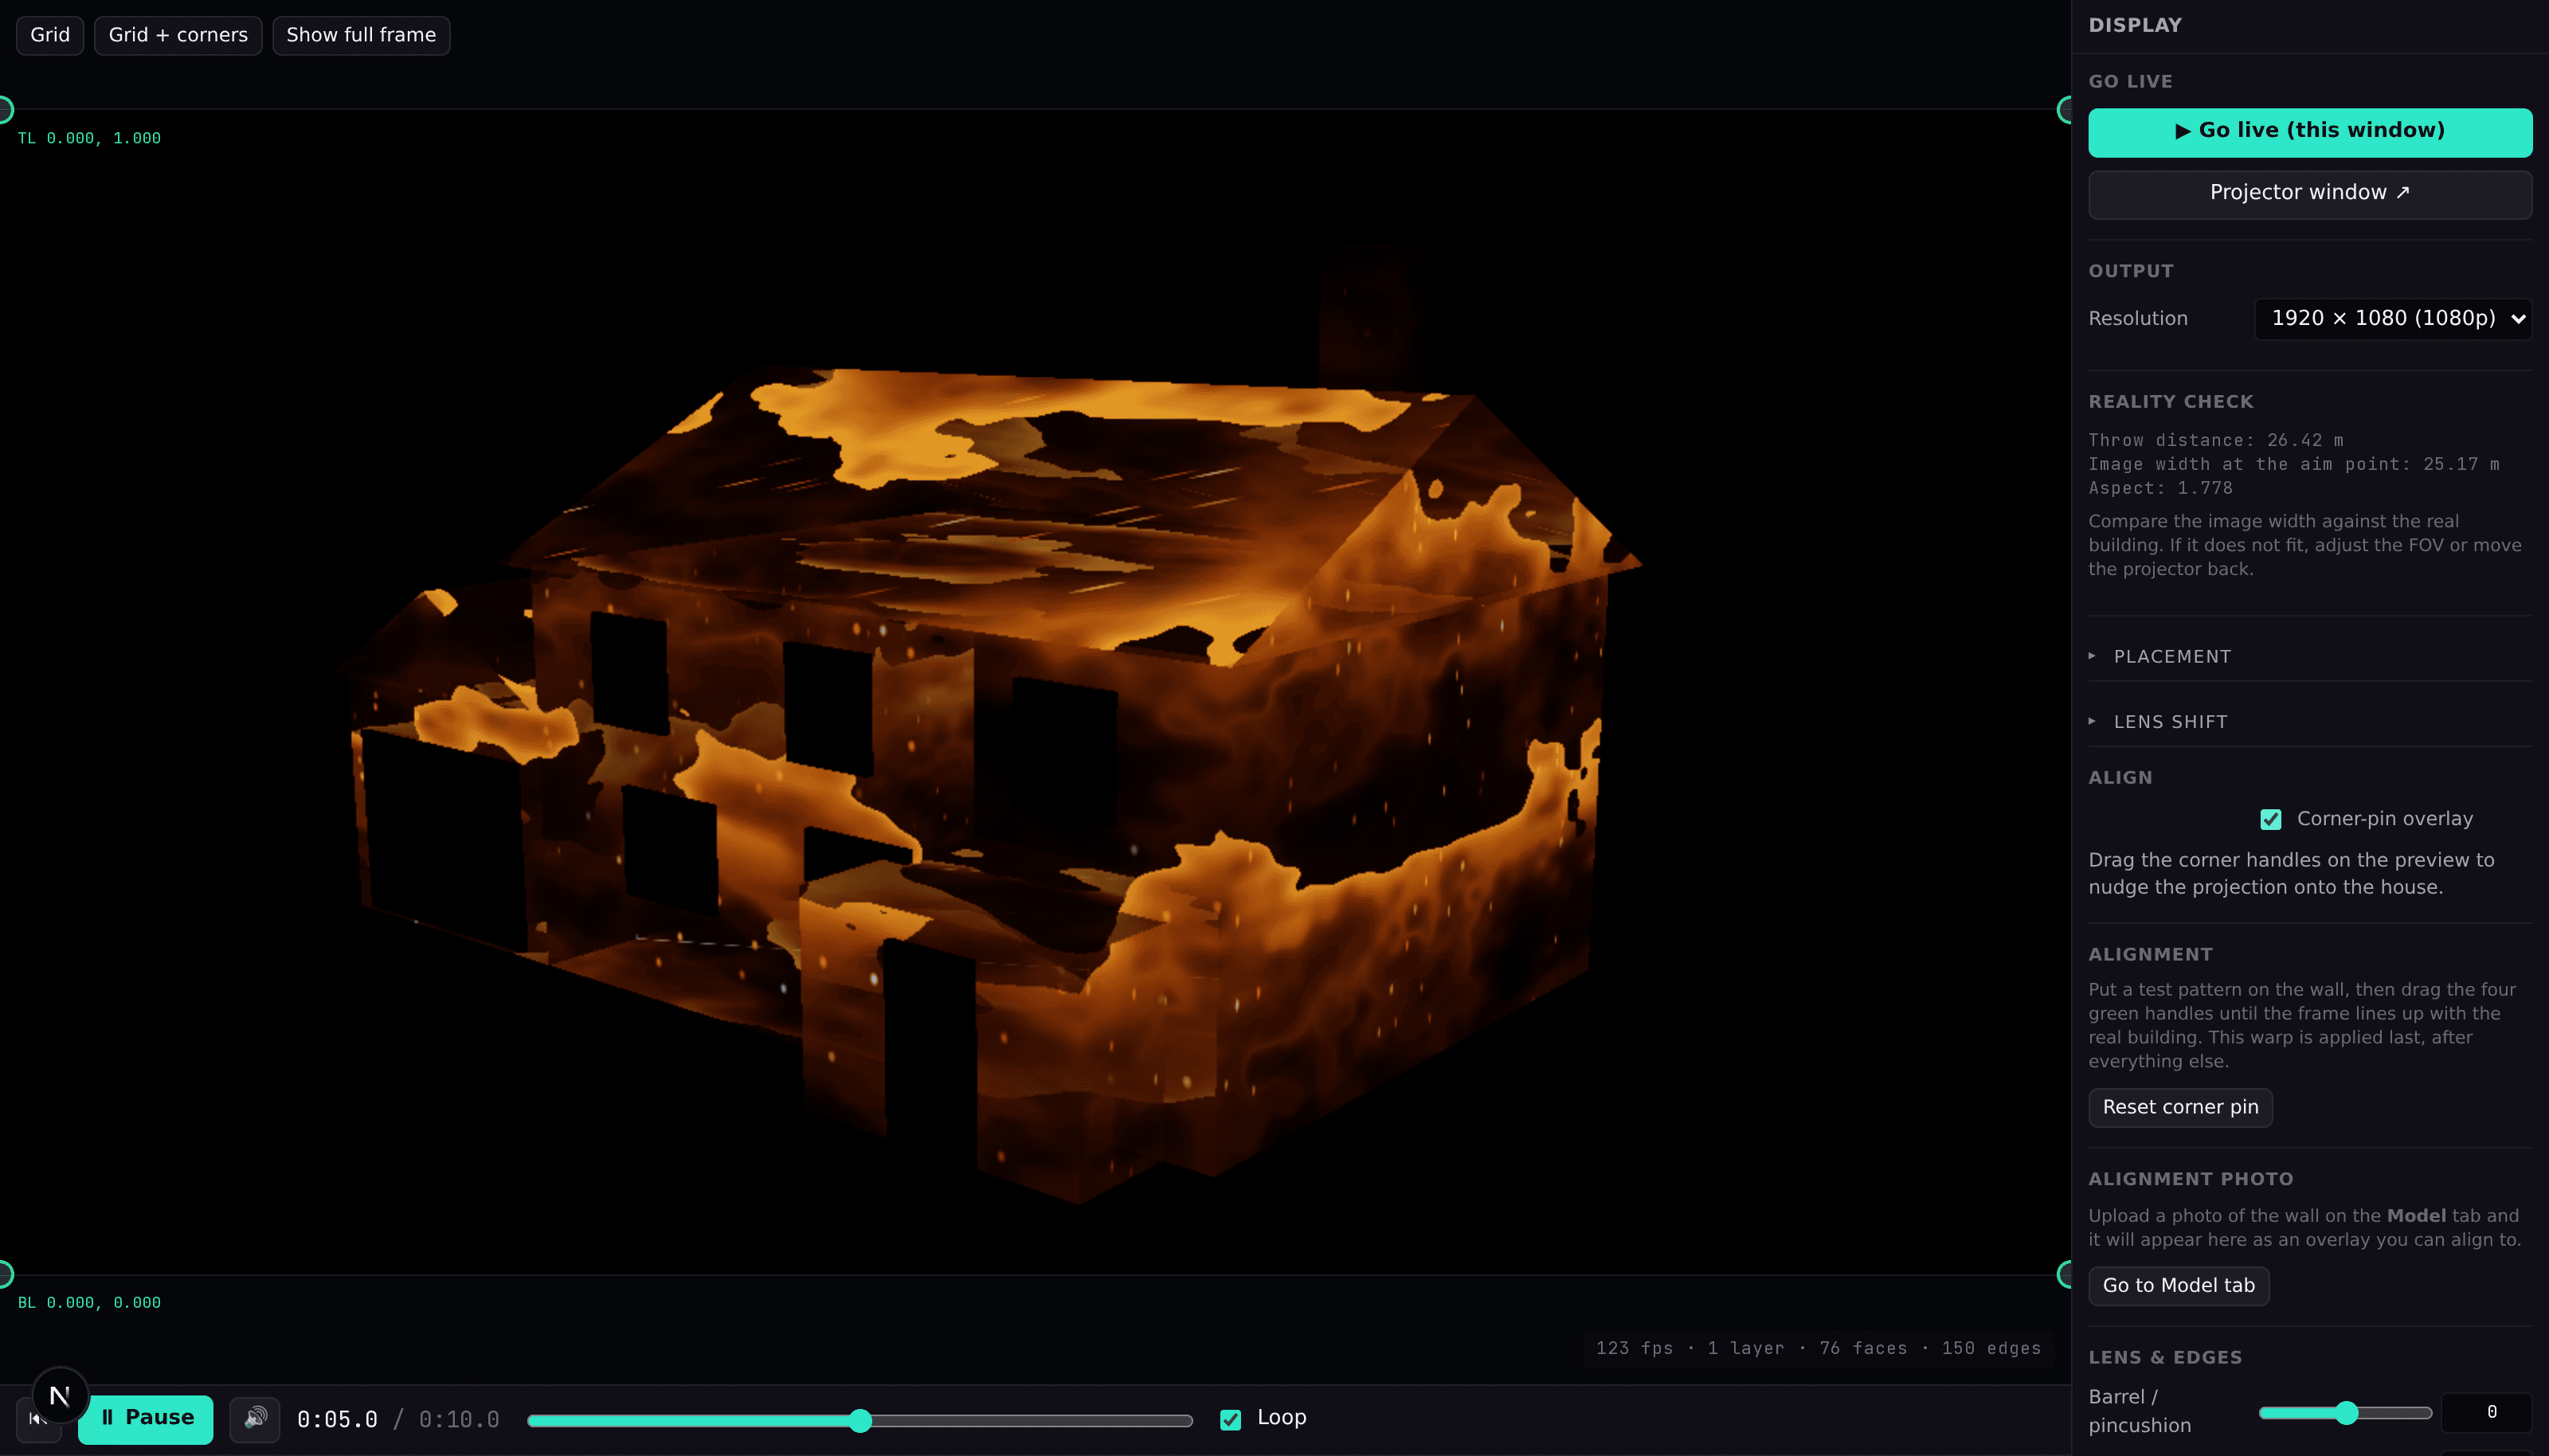Viewport: 2549px width, 1456px height.
Task: Click Show full frame button
Action: click(x=361, y=35)
